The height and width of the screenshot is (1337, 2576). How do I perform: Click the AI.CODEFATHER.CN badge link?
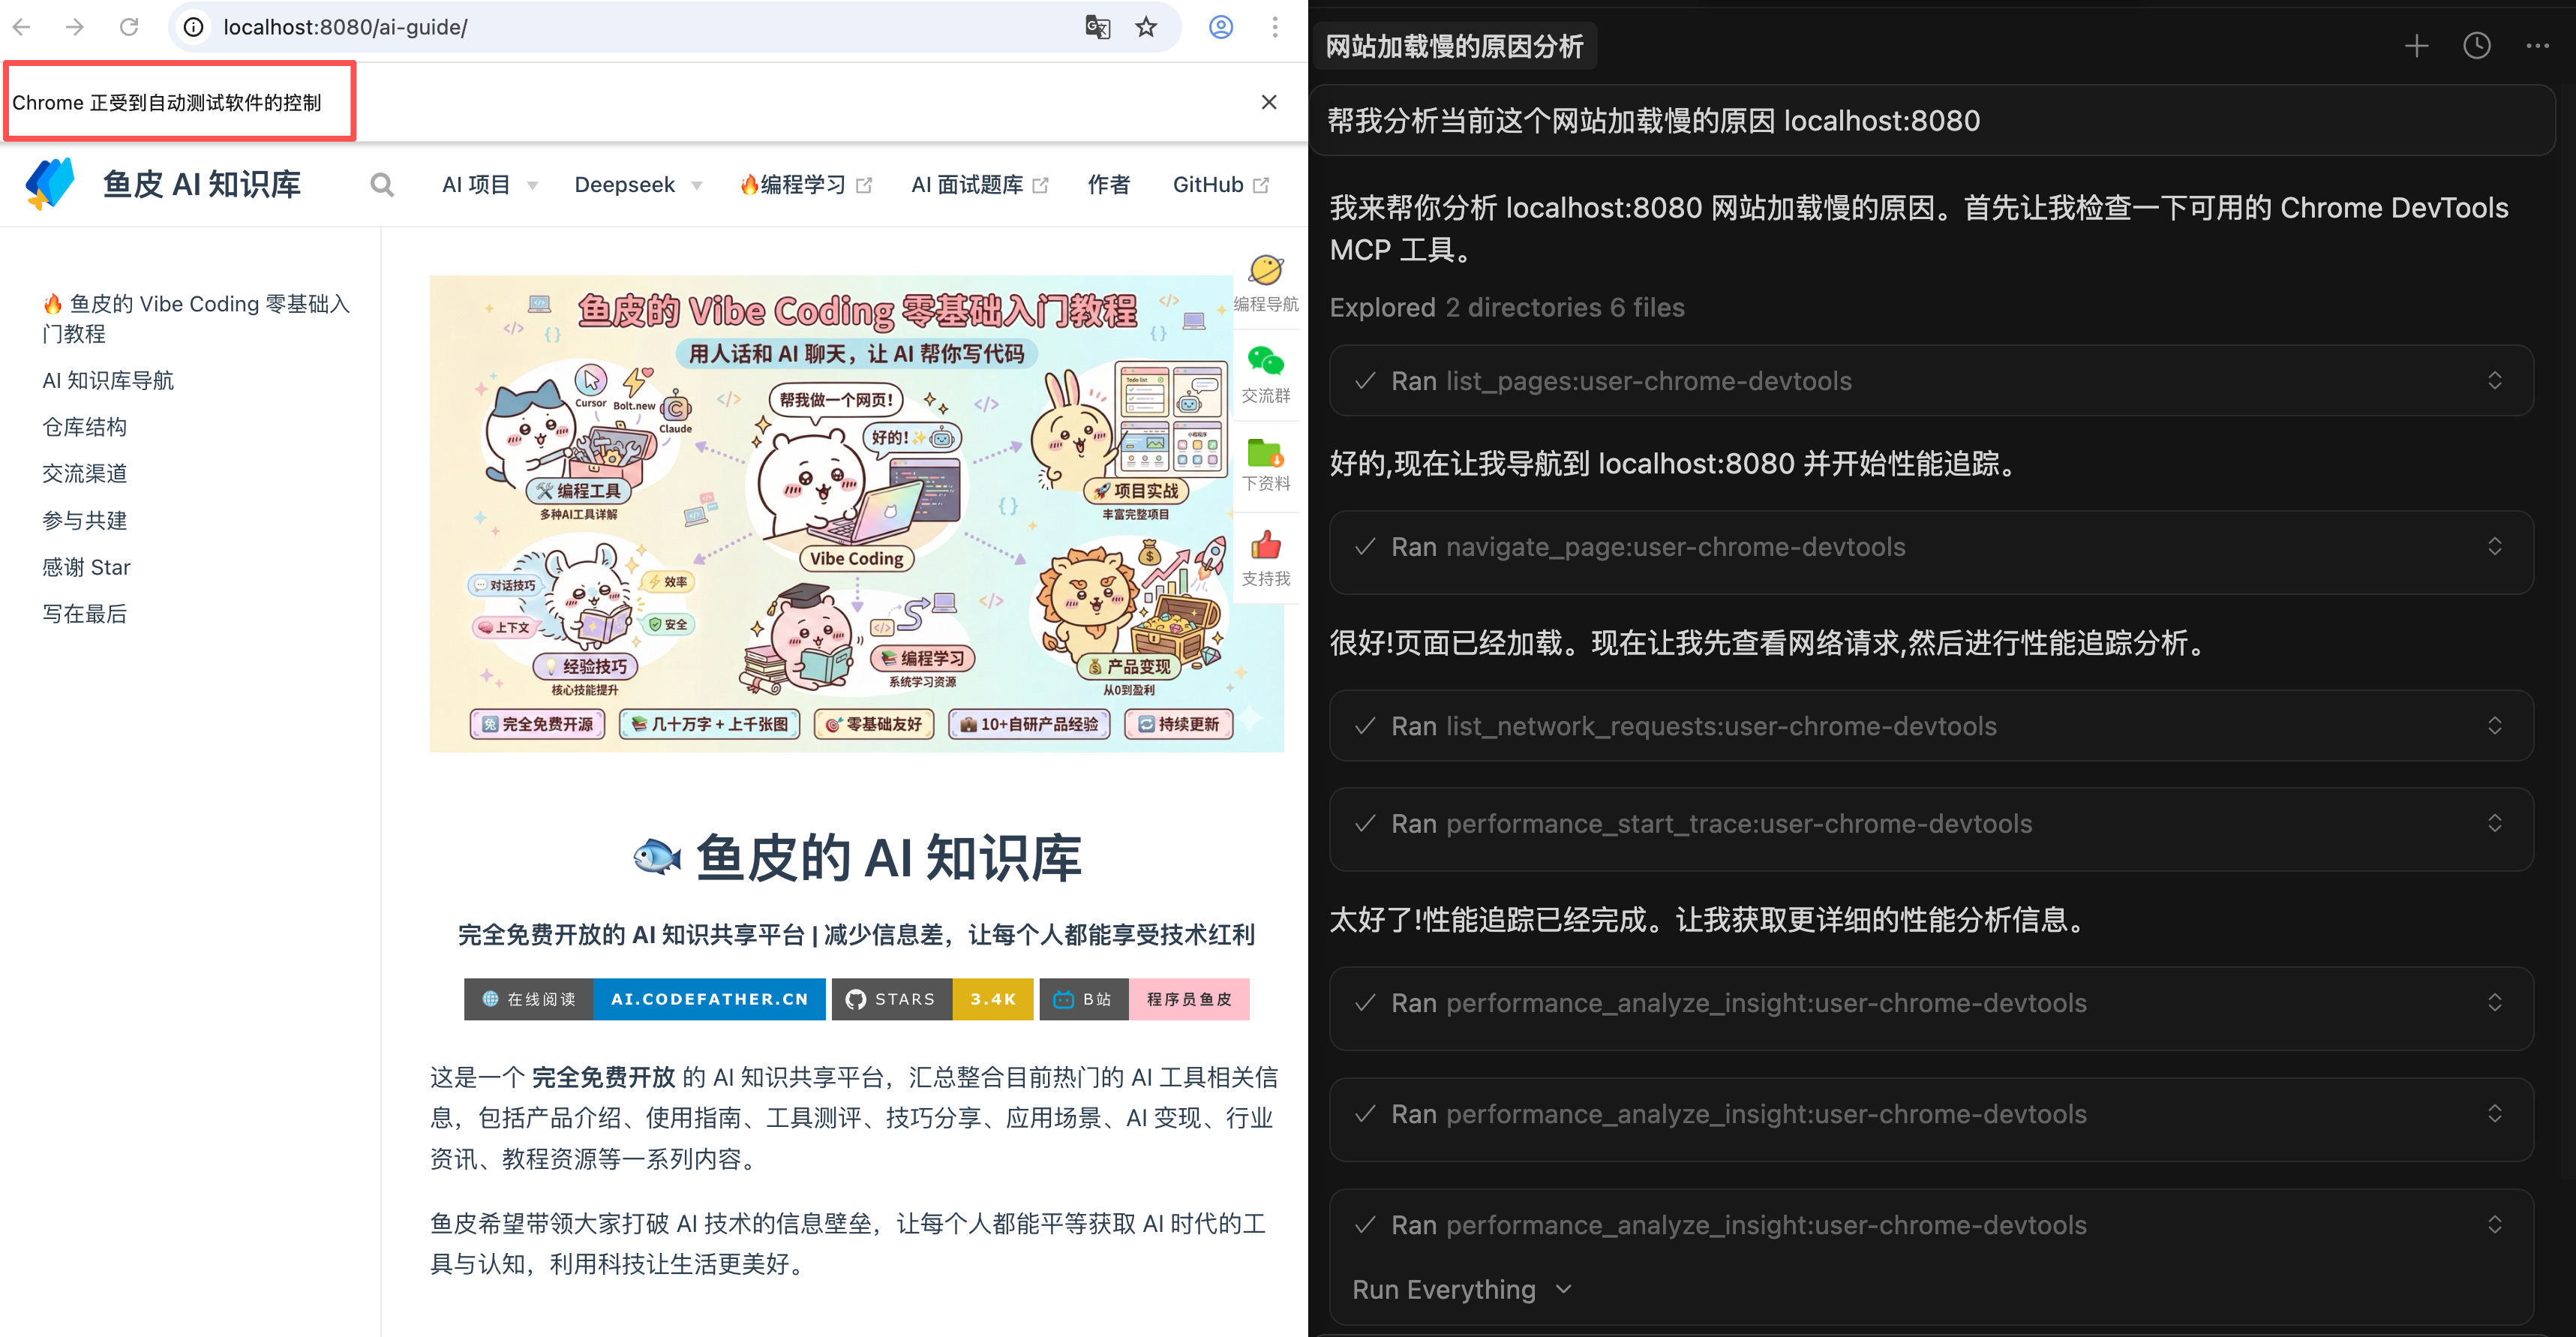click(x=709, y=999)
